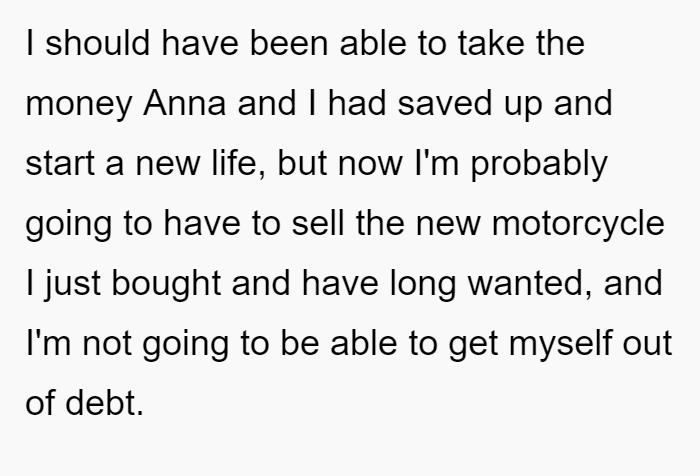Click the word "debt." at the end
This screenshot has height=476, width=700.
coord(104,403)
